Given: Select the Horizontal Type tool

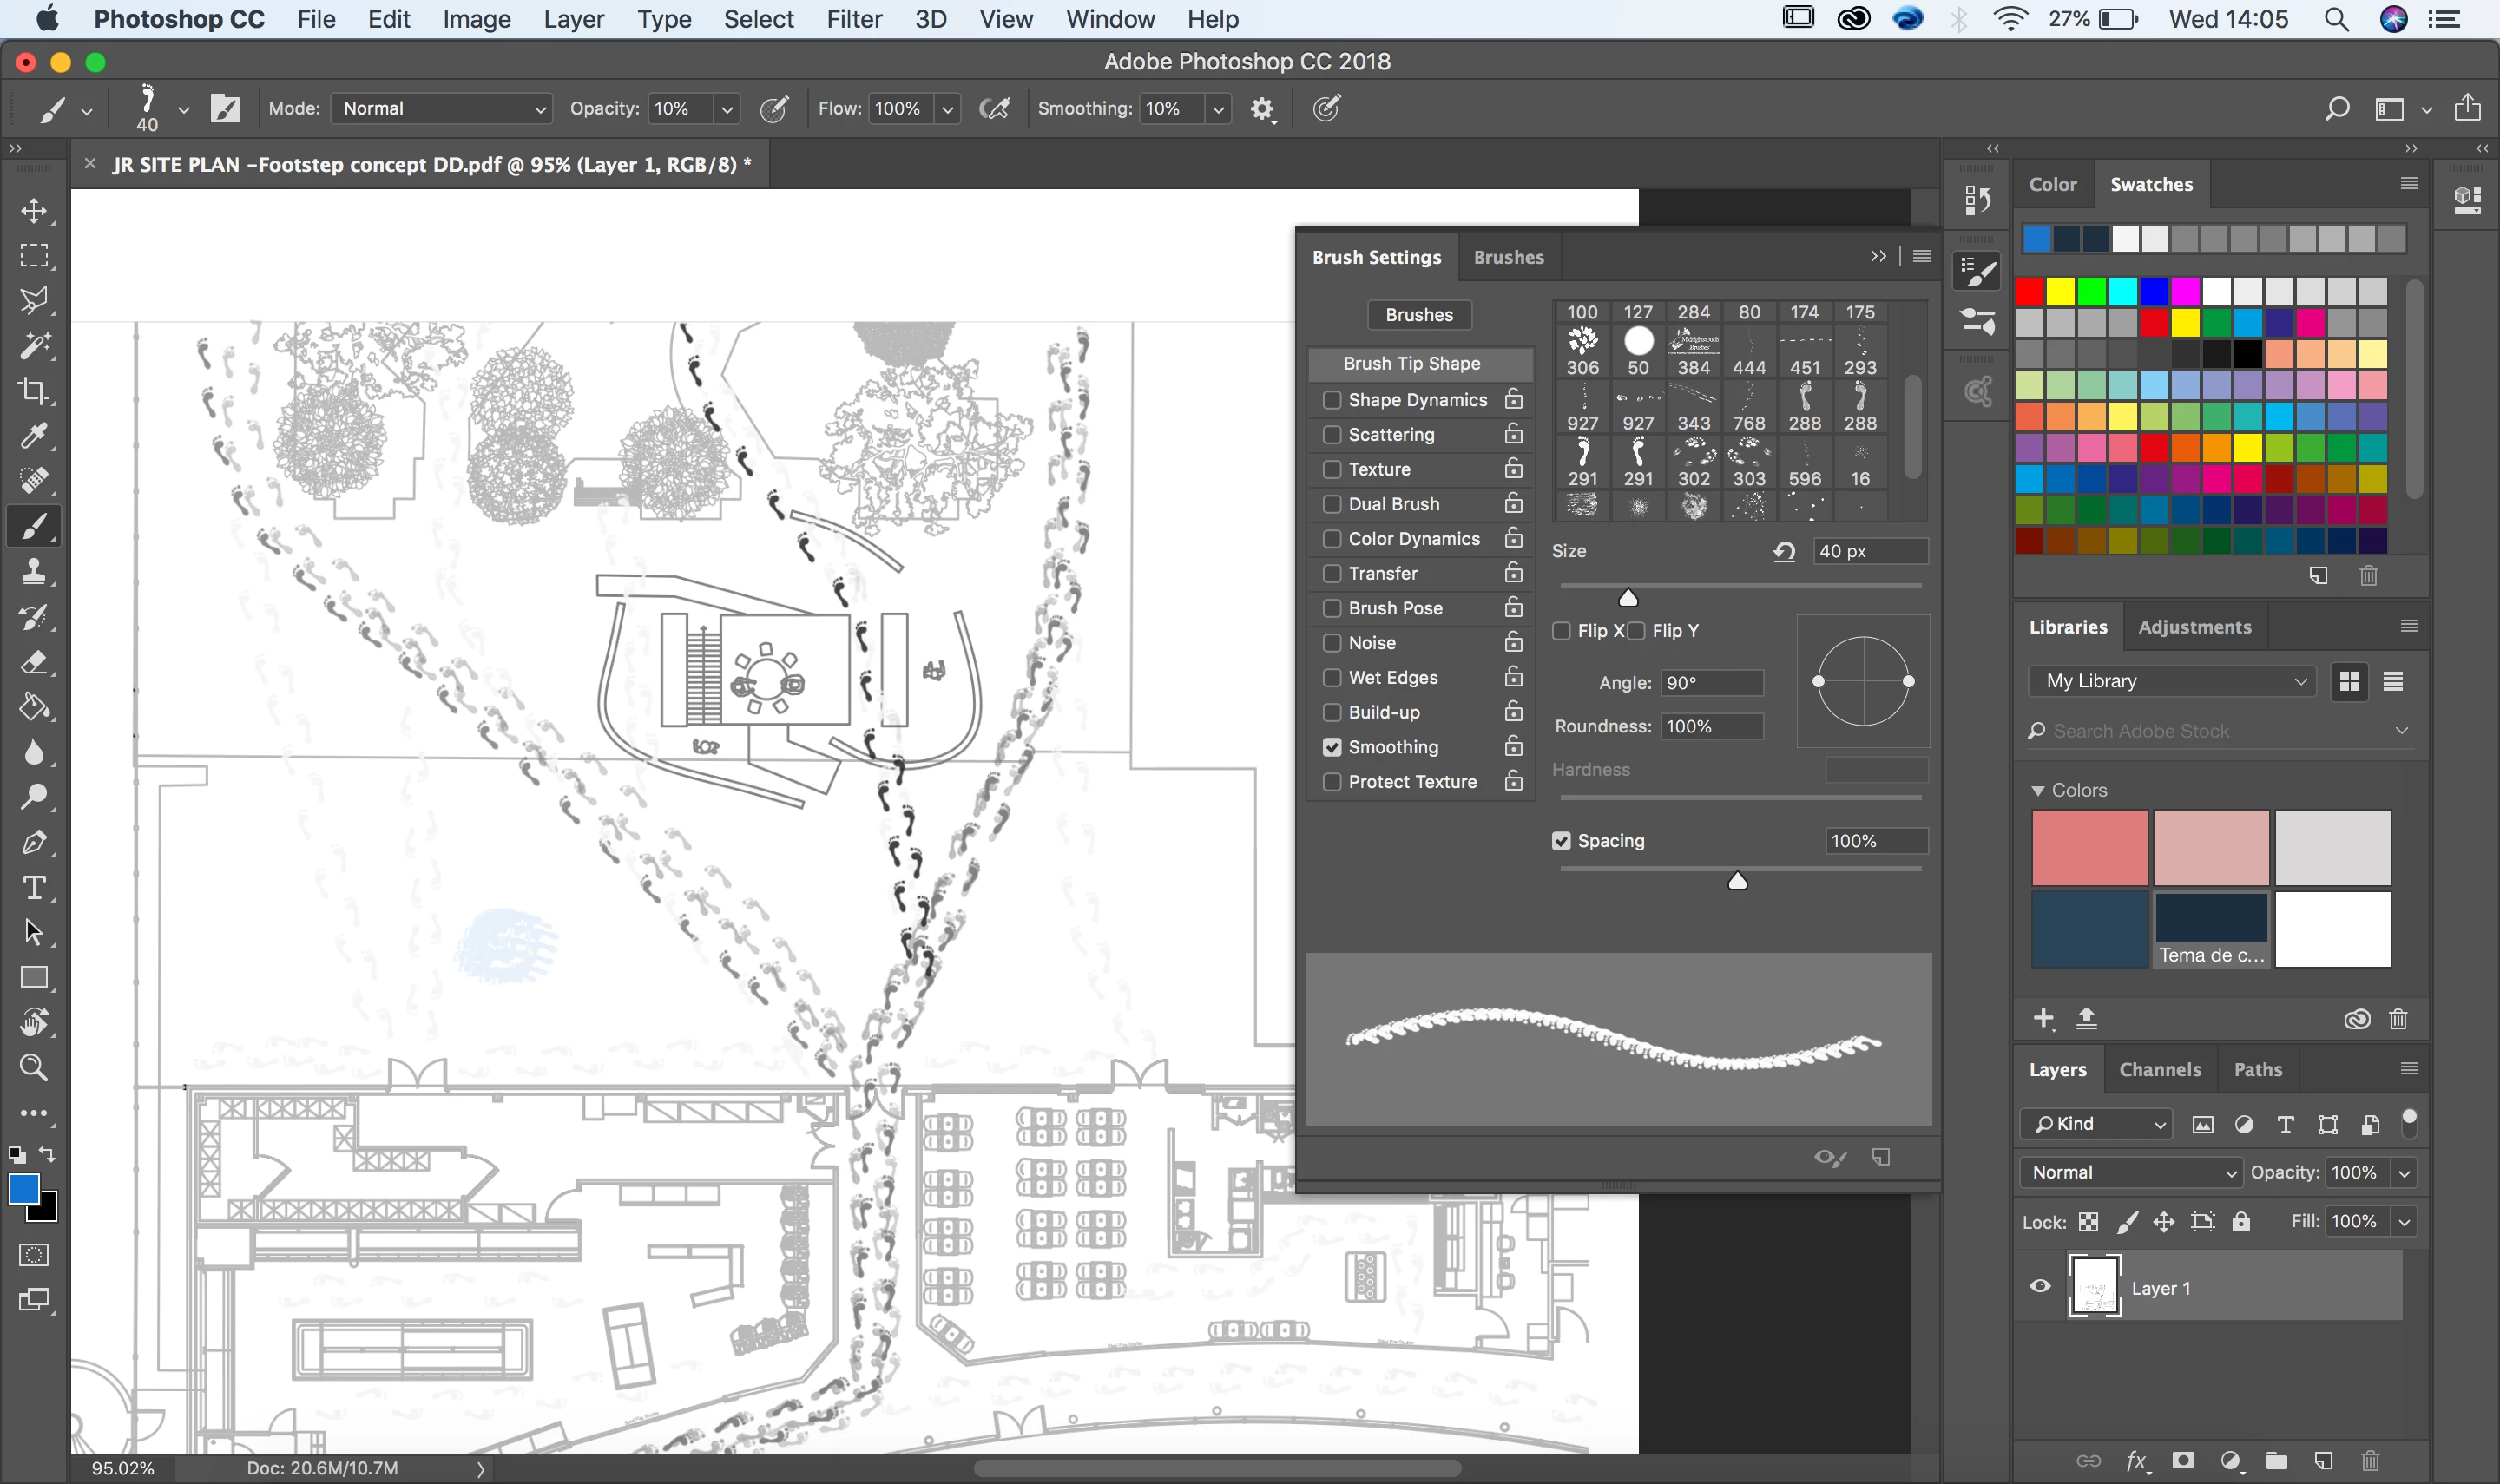Looking at the screenshot, I should 34,887.
